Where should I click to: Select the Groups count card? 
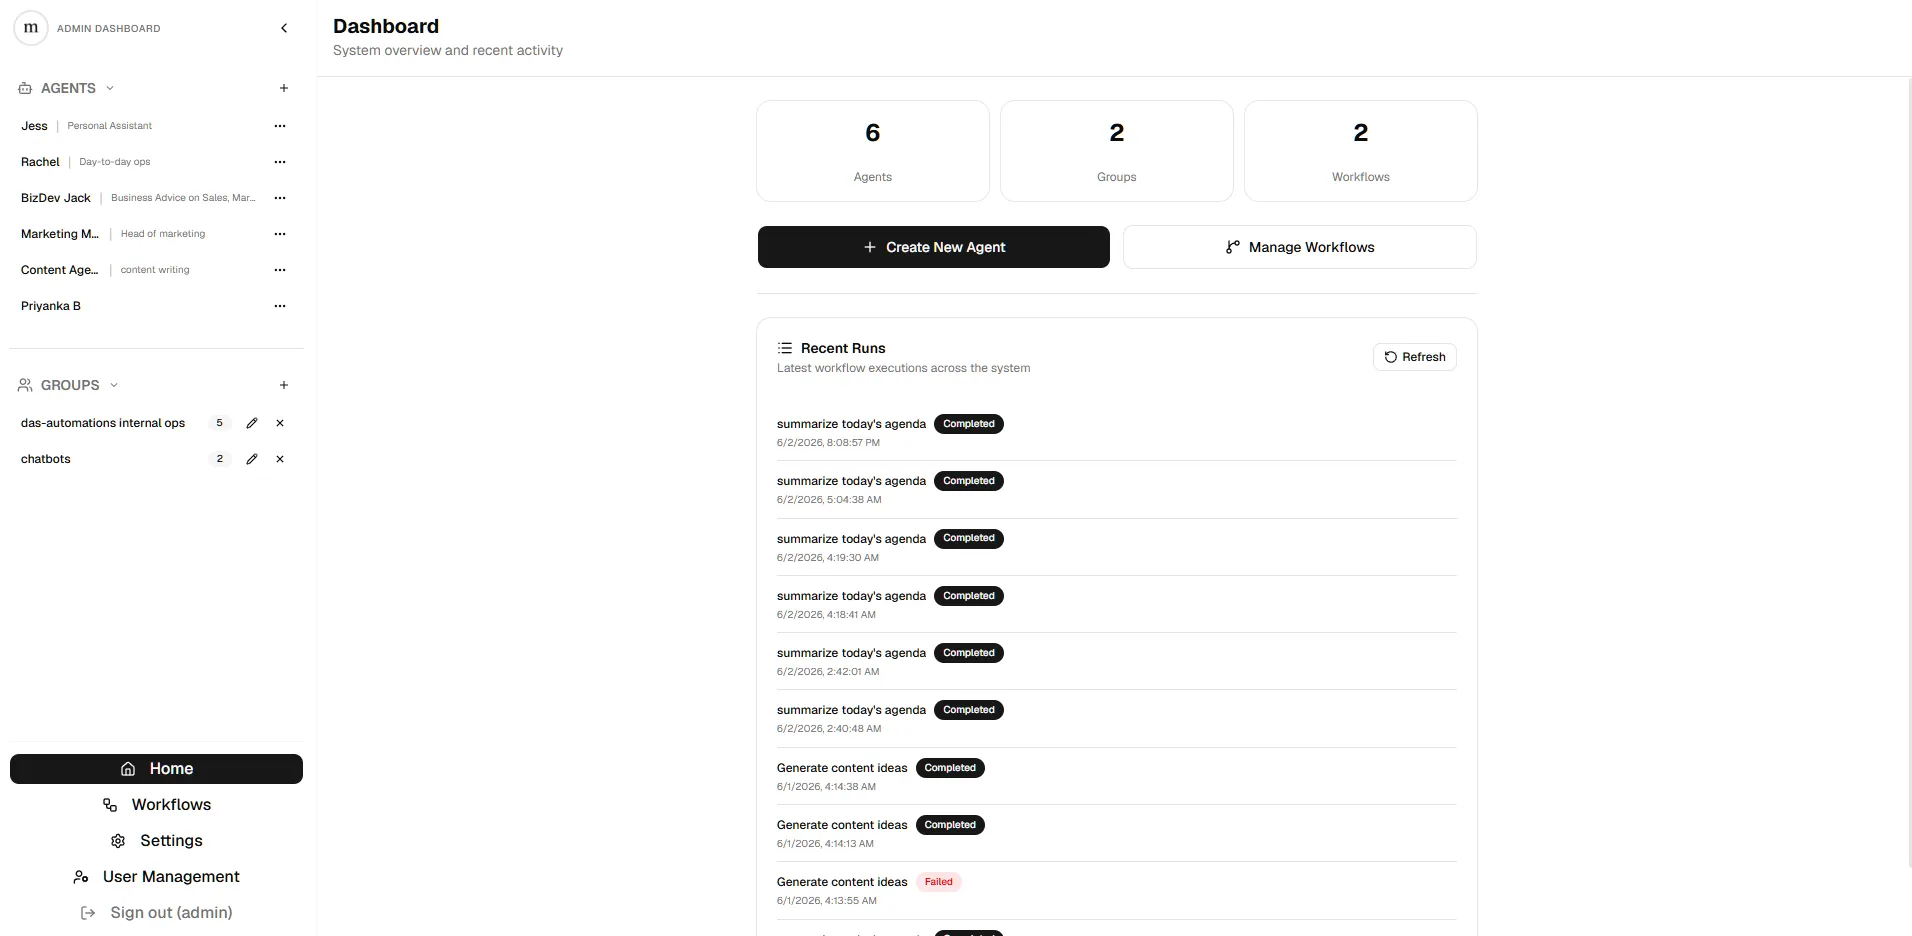pos(1117,151)
